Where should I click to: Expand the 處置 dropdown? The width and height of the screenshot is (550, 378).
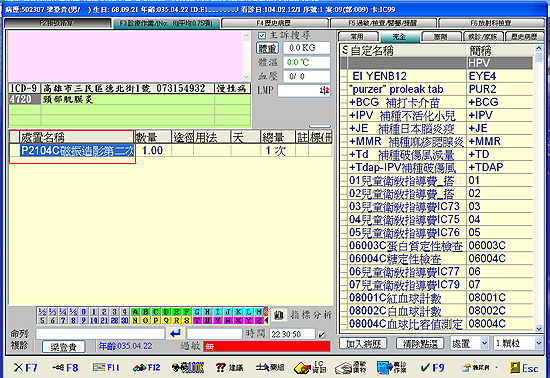point(484,343)
